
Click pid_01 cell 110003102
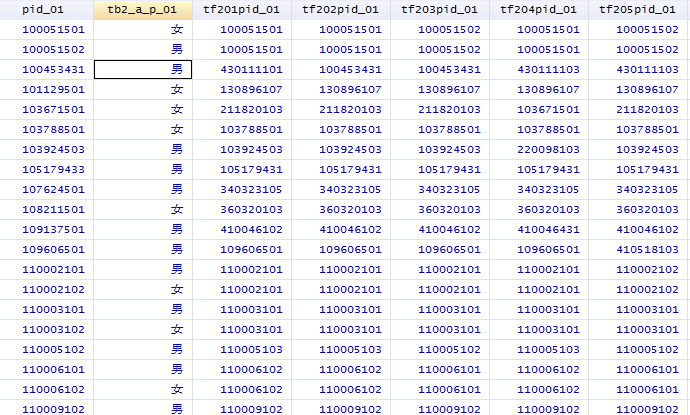(47, 330)
